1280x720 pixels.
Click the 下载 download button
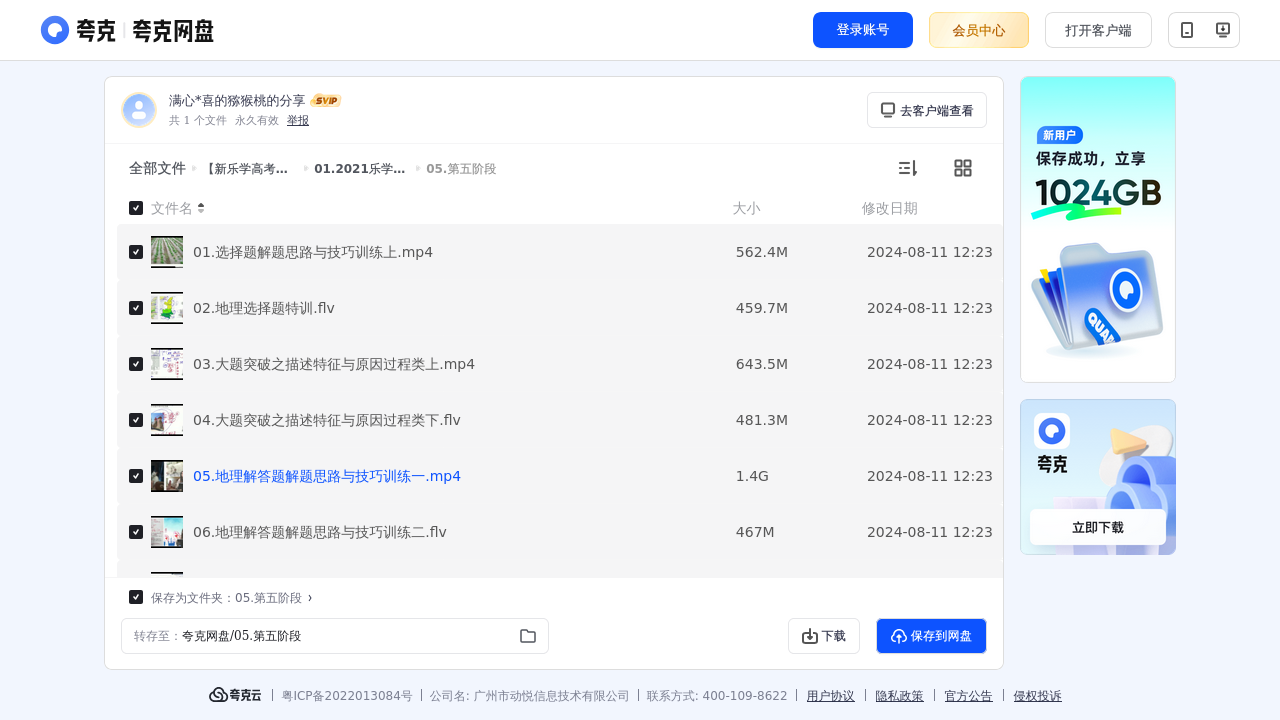pos(824,636)
